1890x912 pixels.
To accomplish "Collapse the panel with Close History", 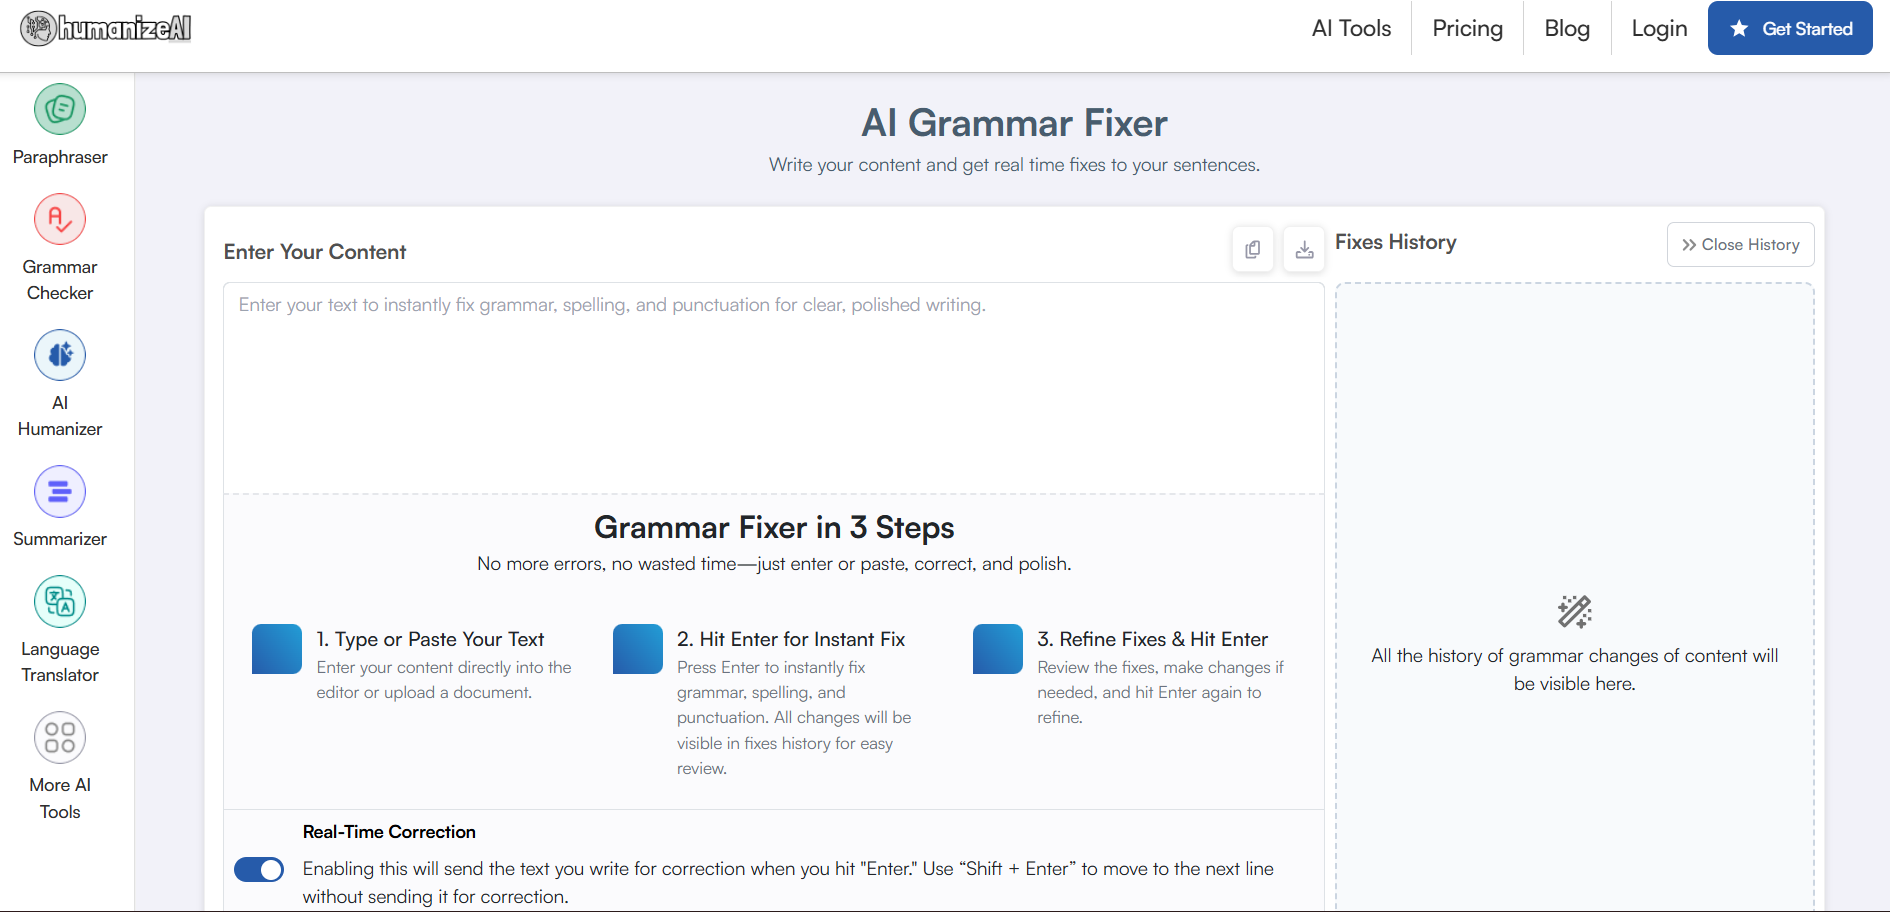I will (x=1740, y=245).
